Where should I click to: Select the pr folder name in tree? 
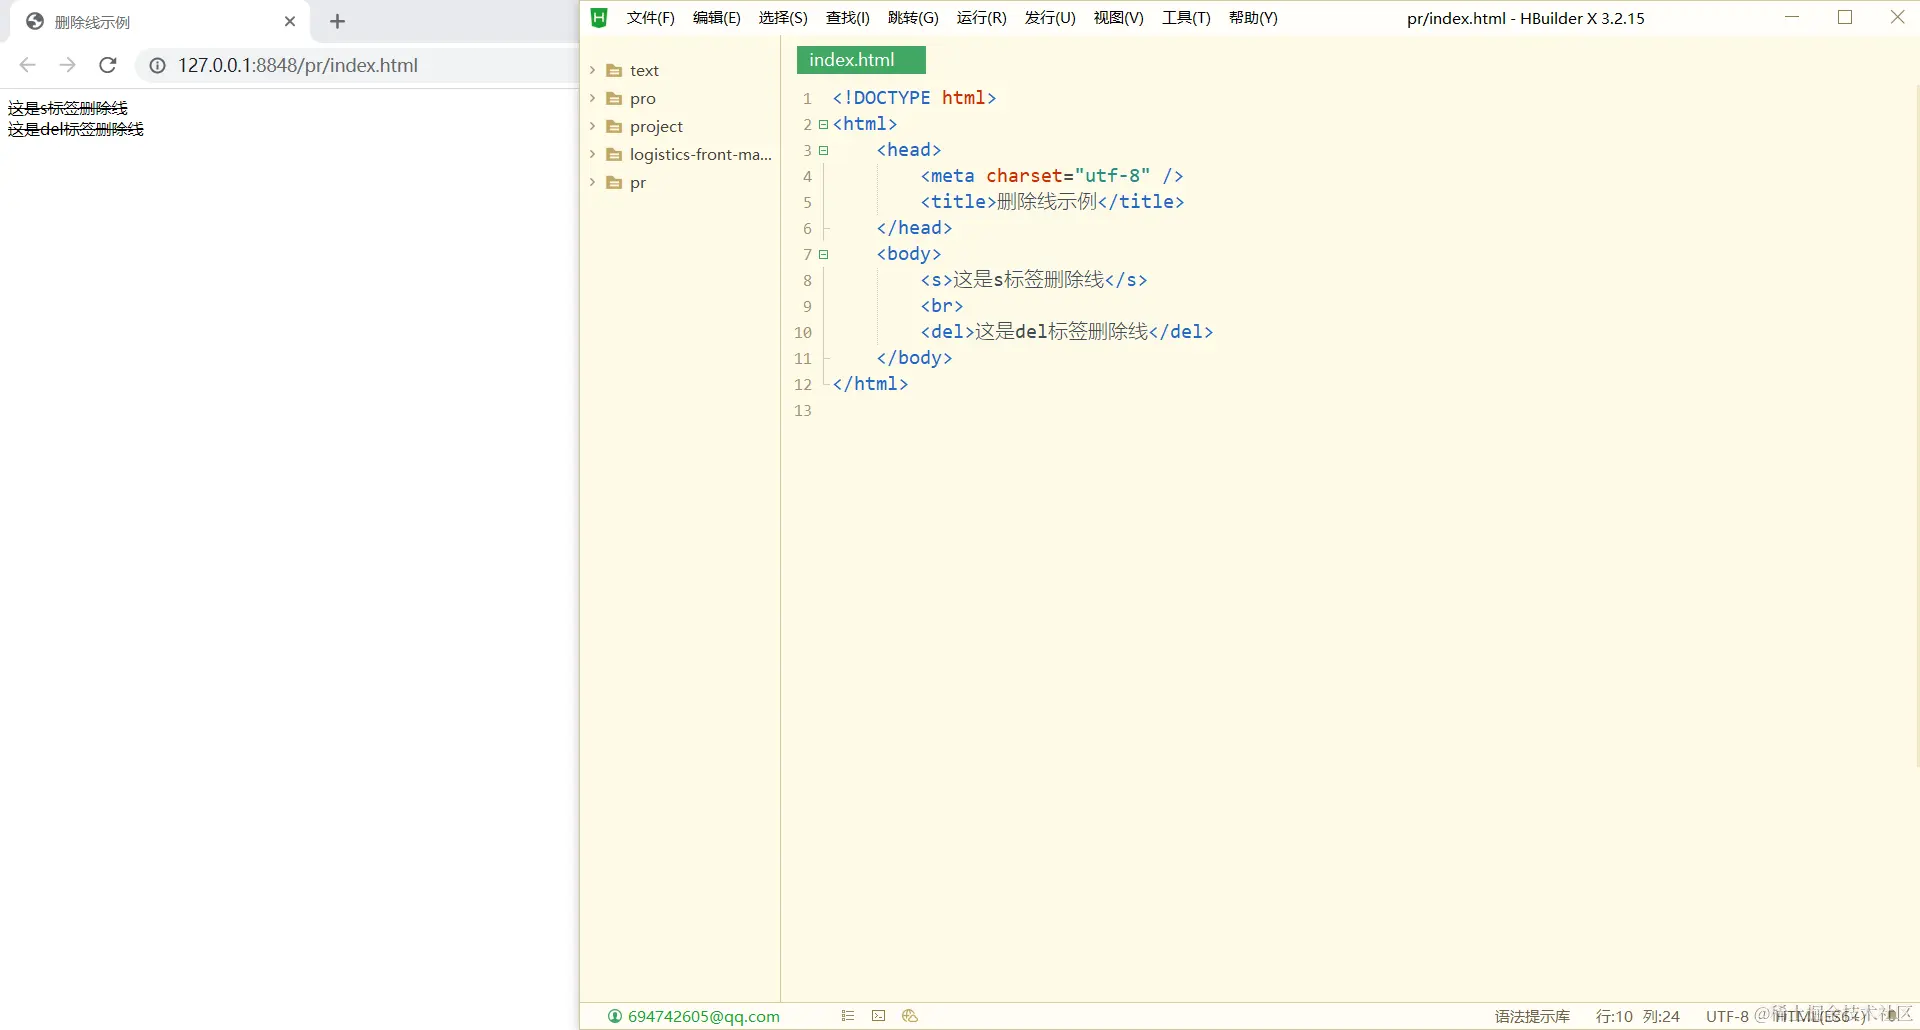(638, 183)
